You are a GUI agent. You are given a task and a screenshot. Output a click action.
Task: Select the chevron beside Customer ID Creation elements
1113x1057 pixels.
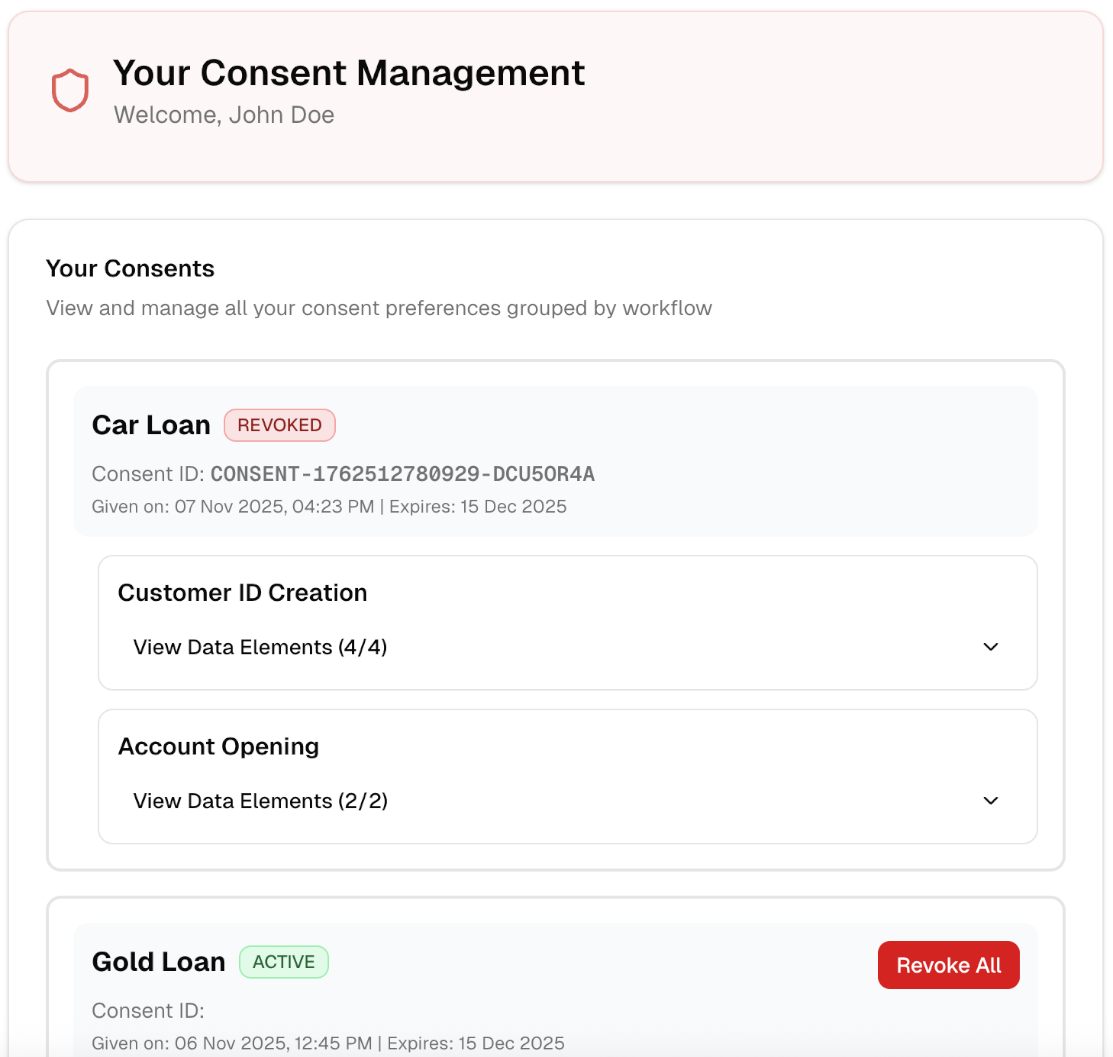coord(990,647)
